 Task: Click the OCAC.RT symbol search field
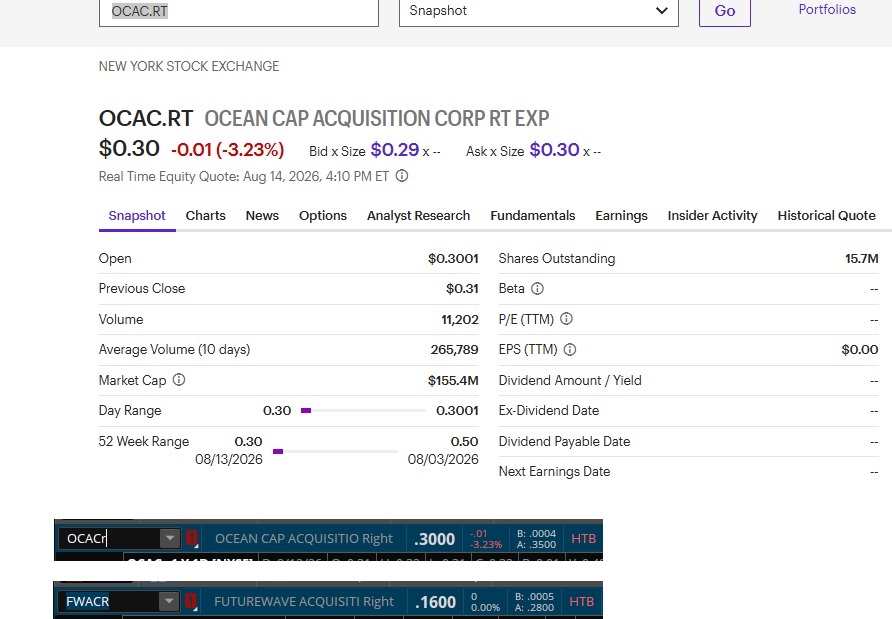point(238,11)
